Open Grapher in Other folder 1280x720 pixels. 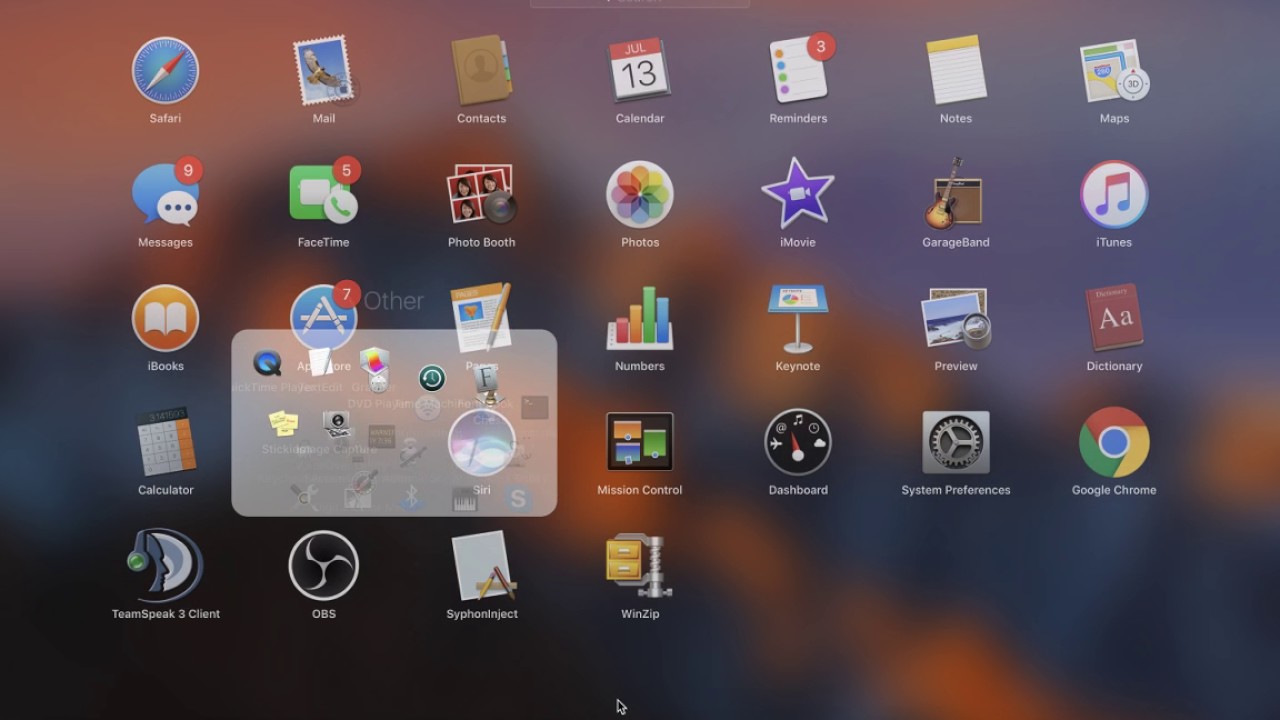374,364
